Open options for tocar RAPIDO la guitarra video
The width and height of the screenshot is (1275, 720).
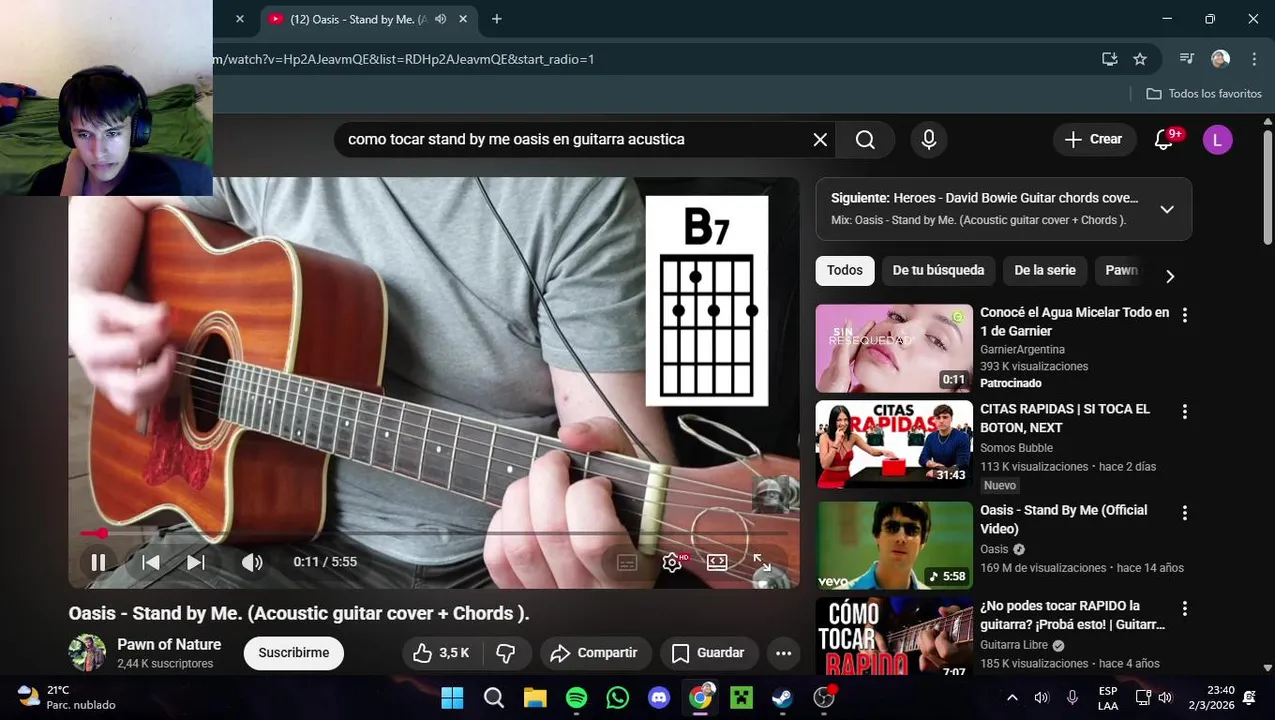[x=1185, y=608]
